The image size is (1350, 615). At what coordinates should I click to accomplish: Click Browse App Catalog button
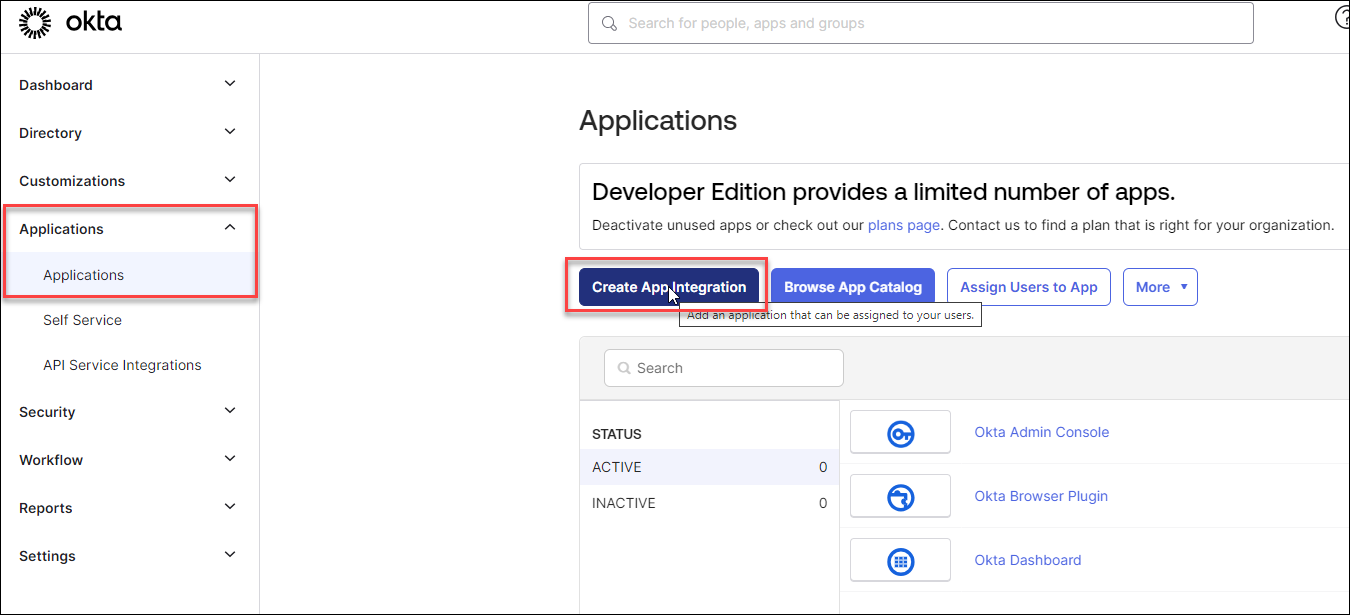[852, 287]
